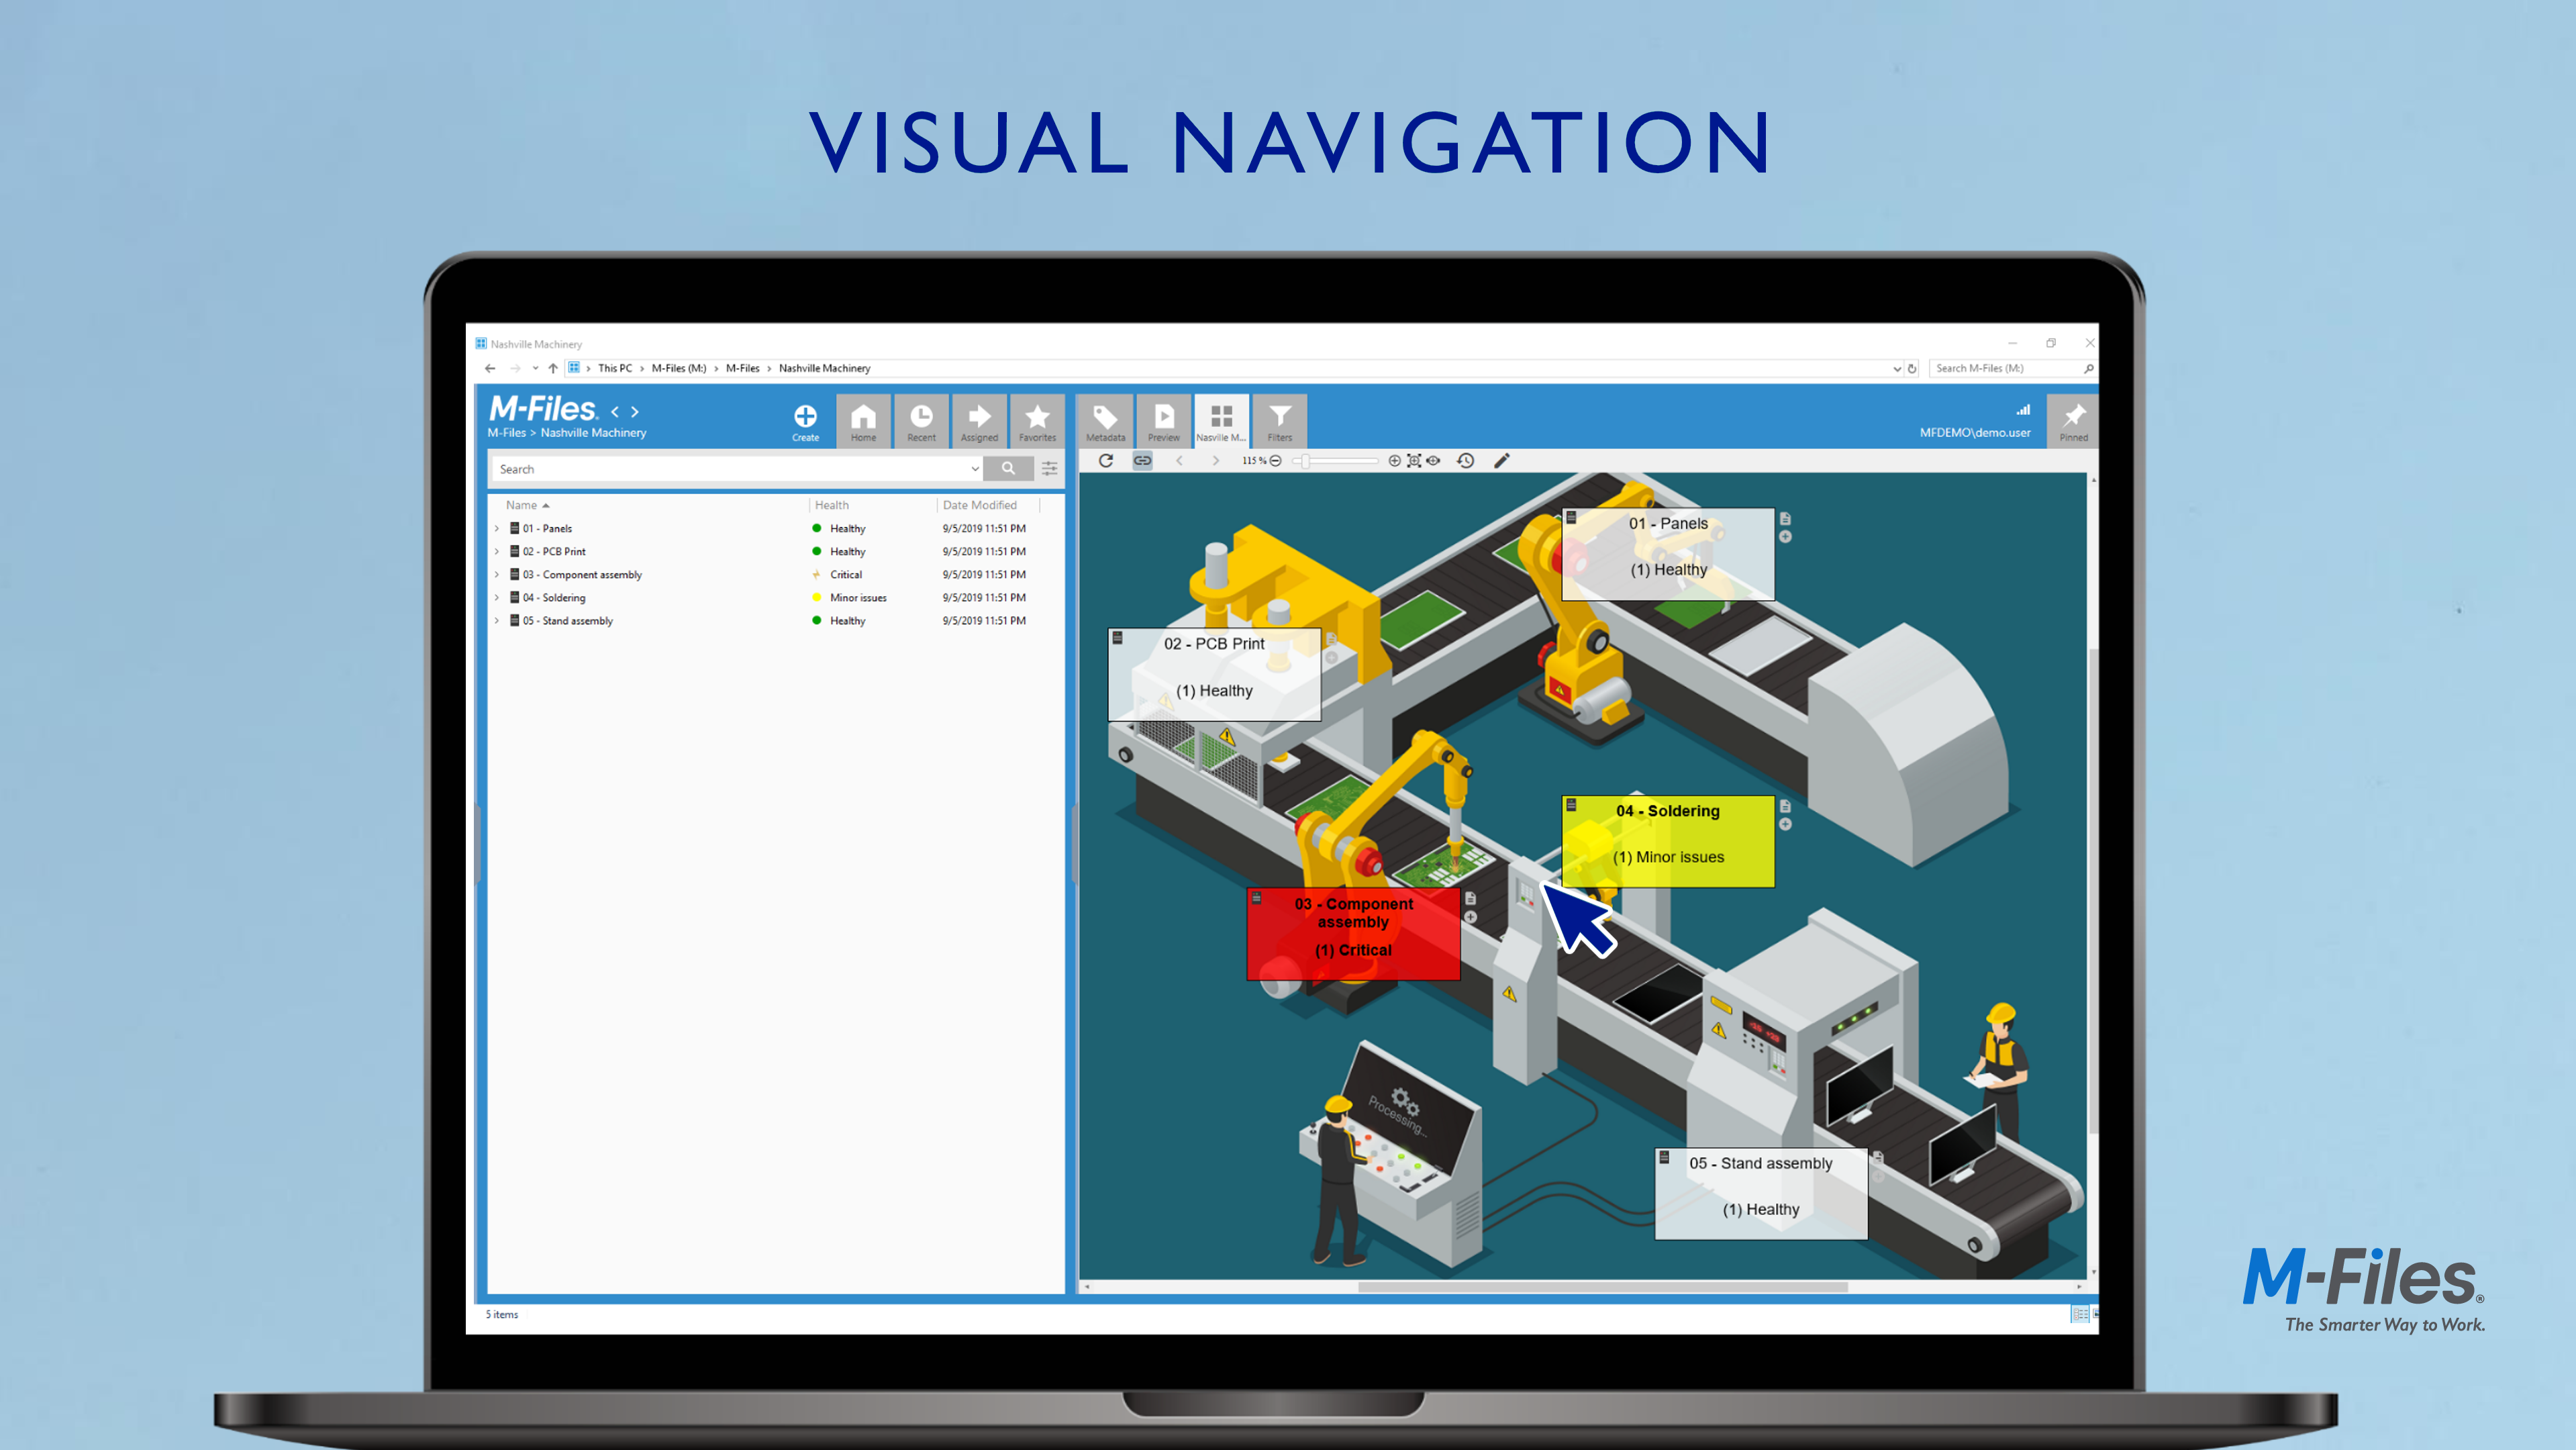This screenshot has height=1450, width=2576.
Task: Click the zoom level slider handle
Action: [x=1304, y=461]
